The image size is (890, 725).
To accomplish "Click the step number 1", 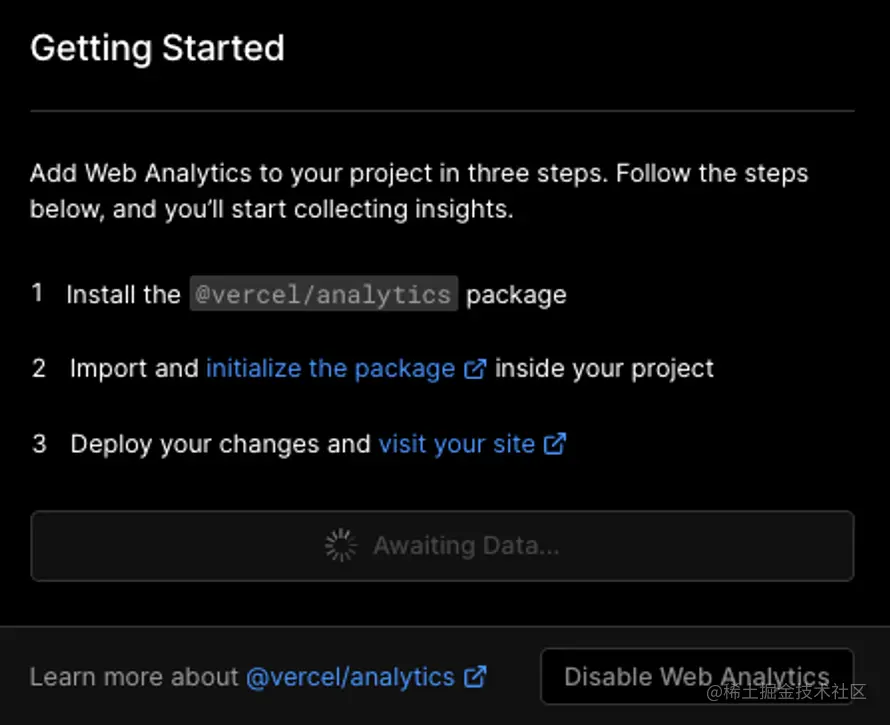I will [37, 294].
